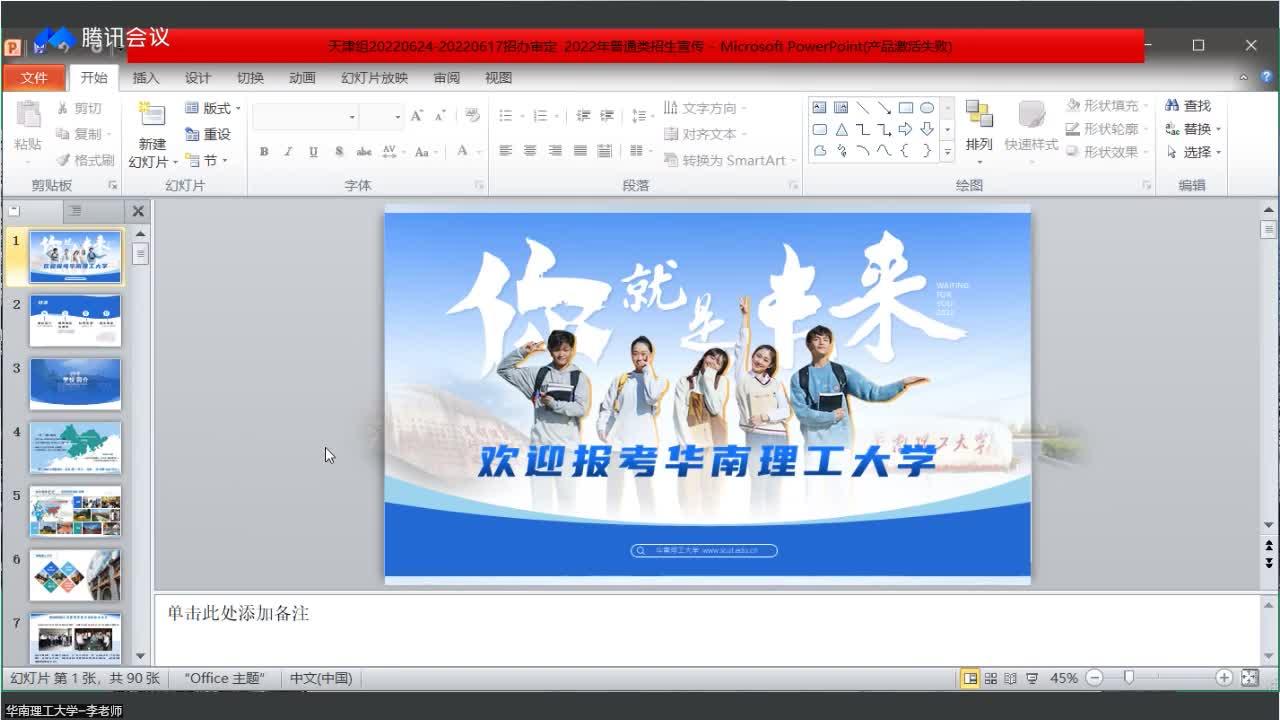This screenshot has height=720, width=1280.
Task: Click the numbered list icon
Action: (540, 116)
